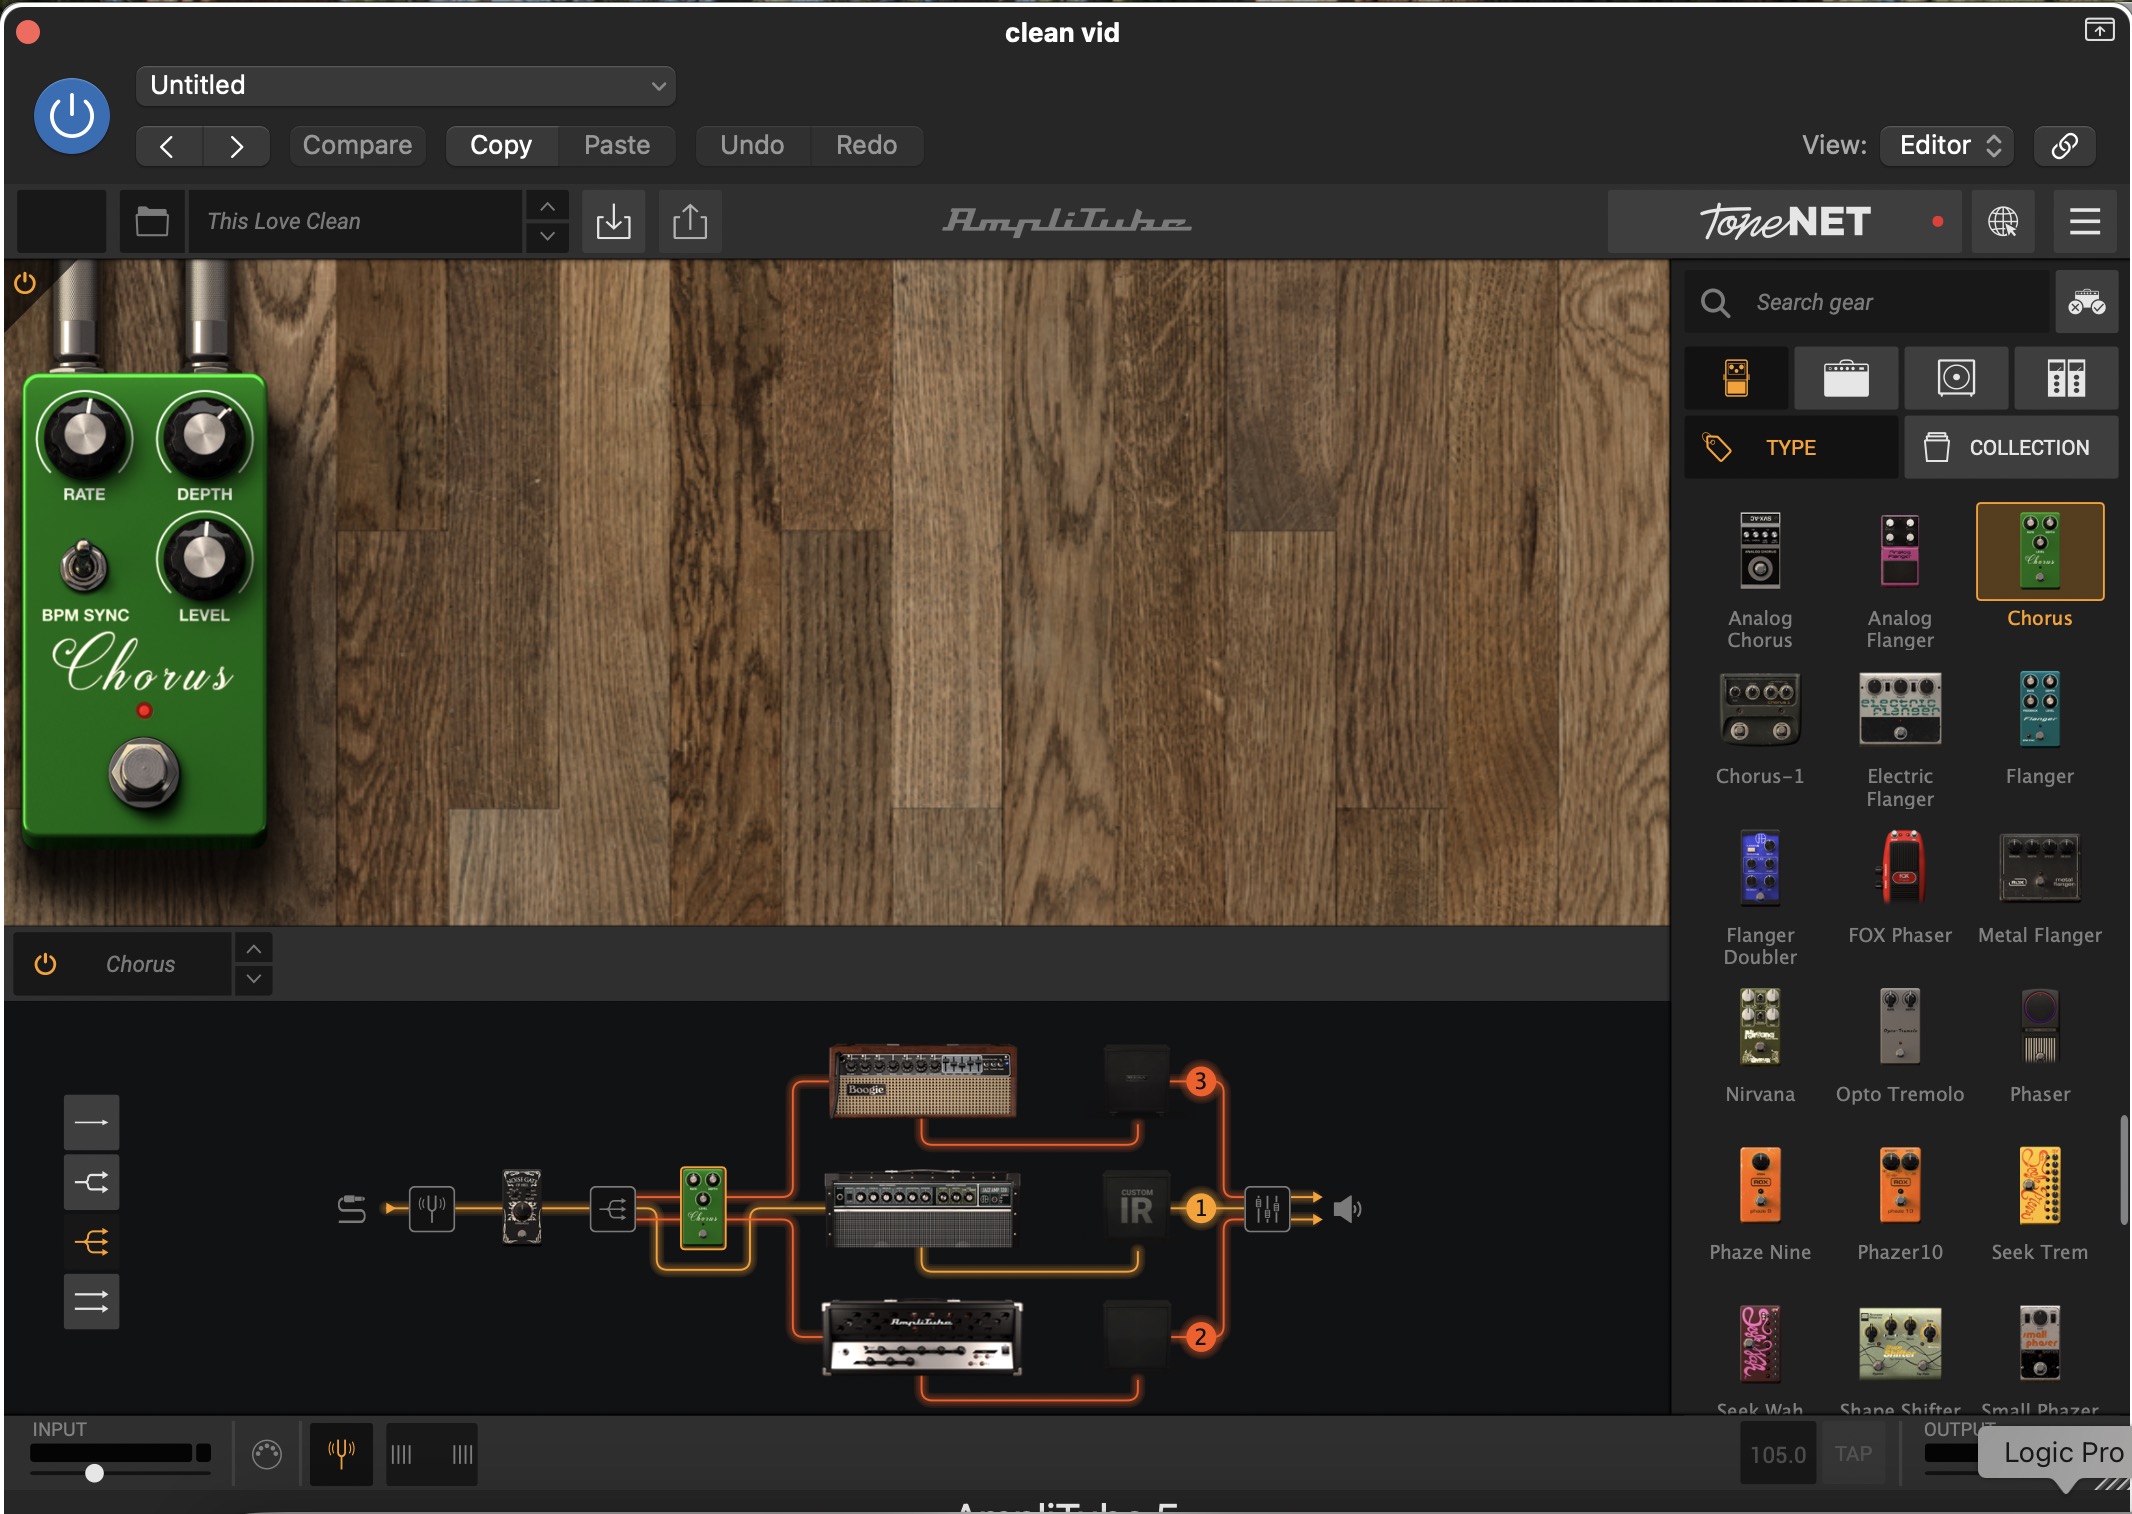Screen dimensions: 2132x1514
Task: Choose the three-way split signal routing
Action: (x=91, y=1242)
